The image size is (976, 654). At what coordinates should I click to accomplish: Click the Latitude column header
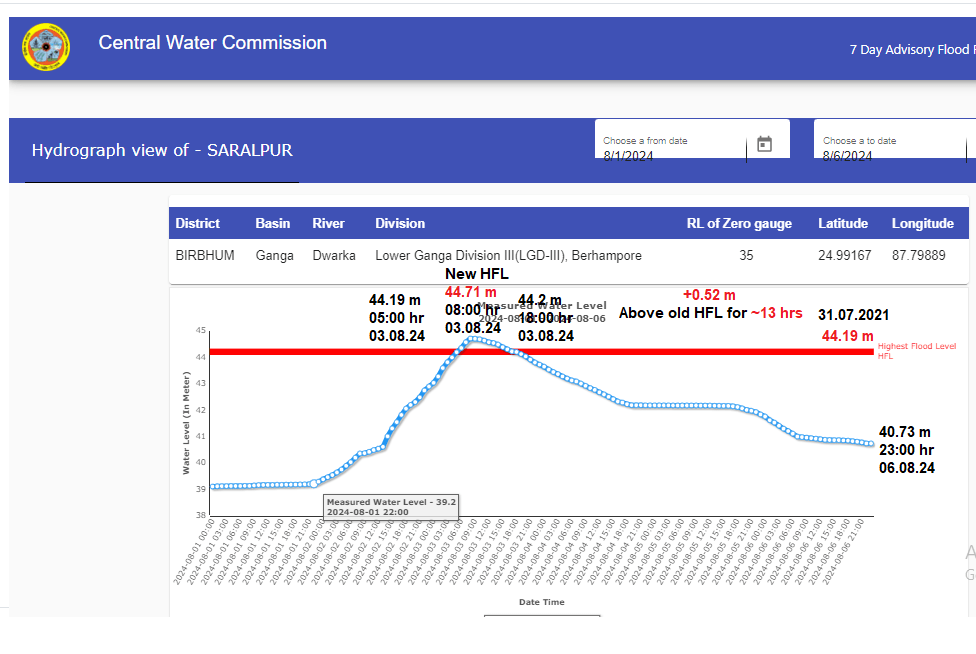pyautogui.click(x=842, y=223)
